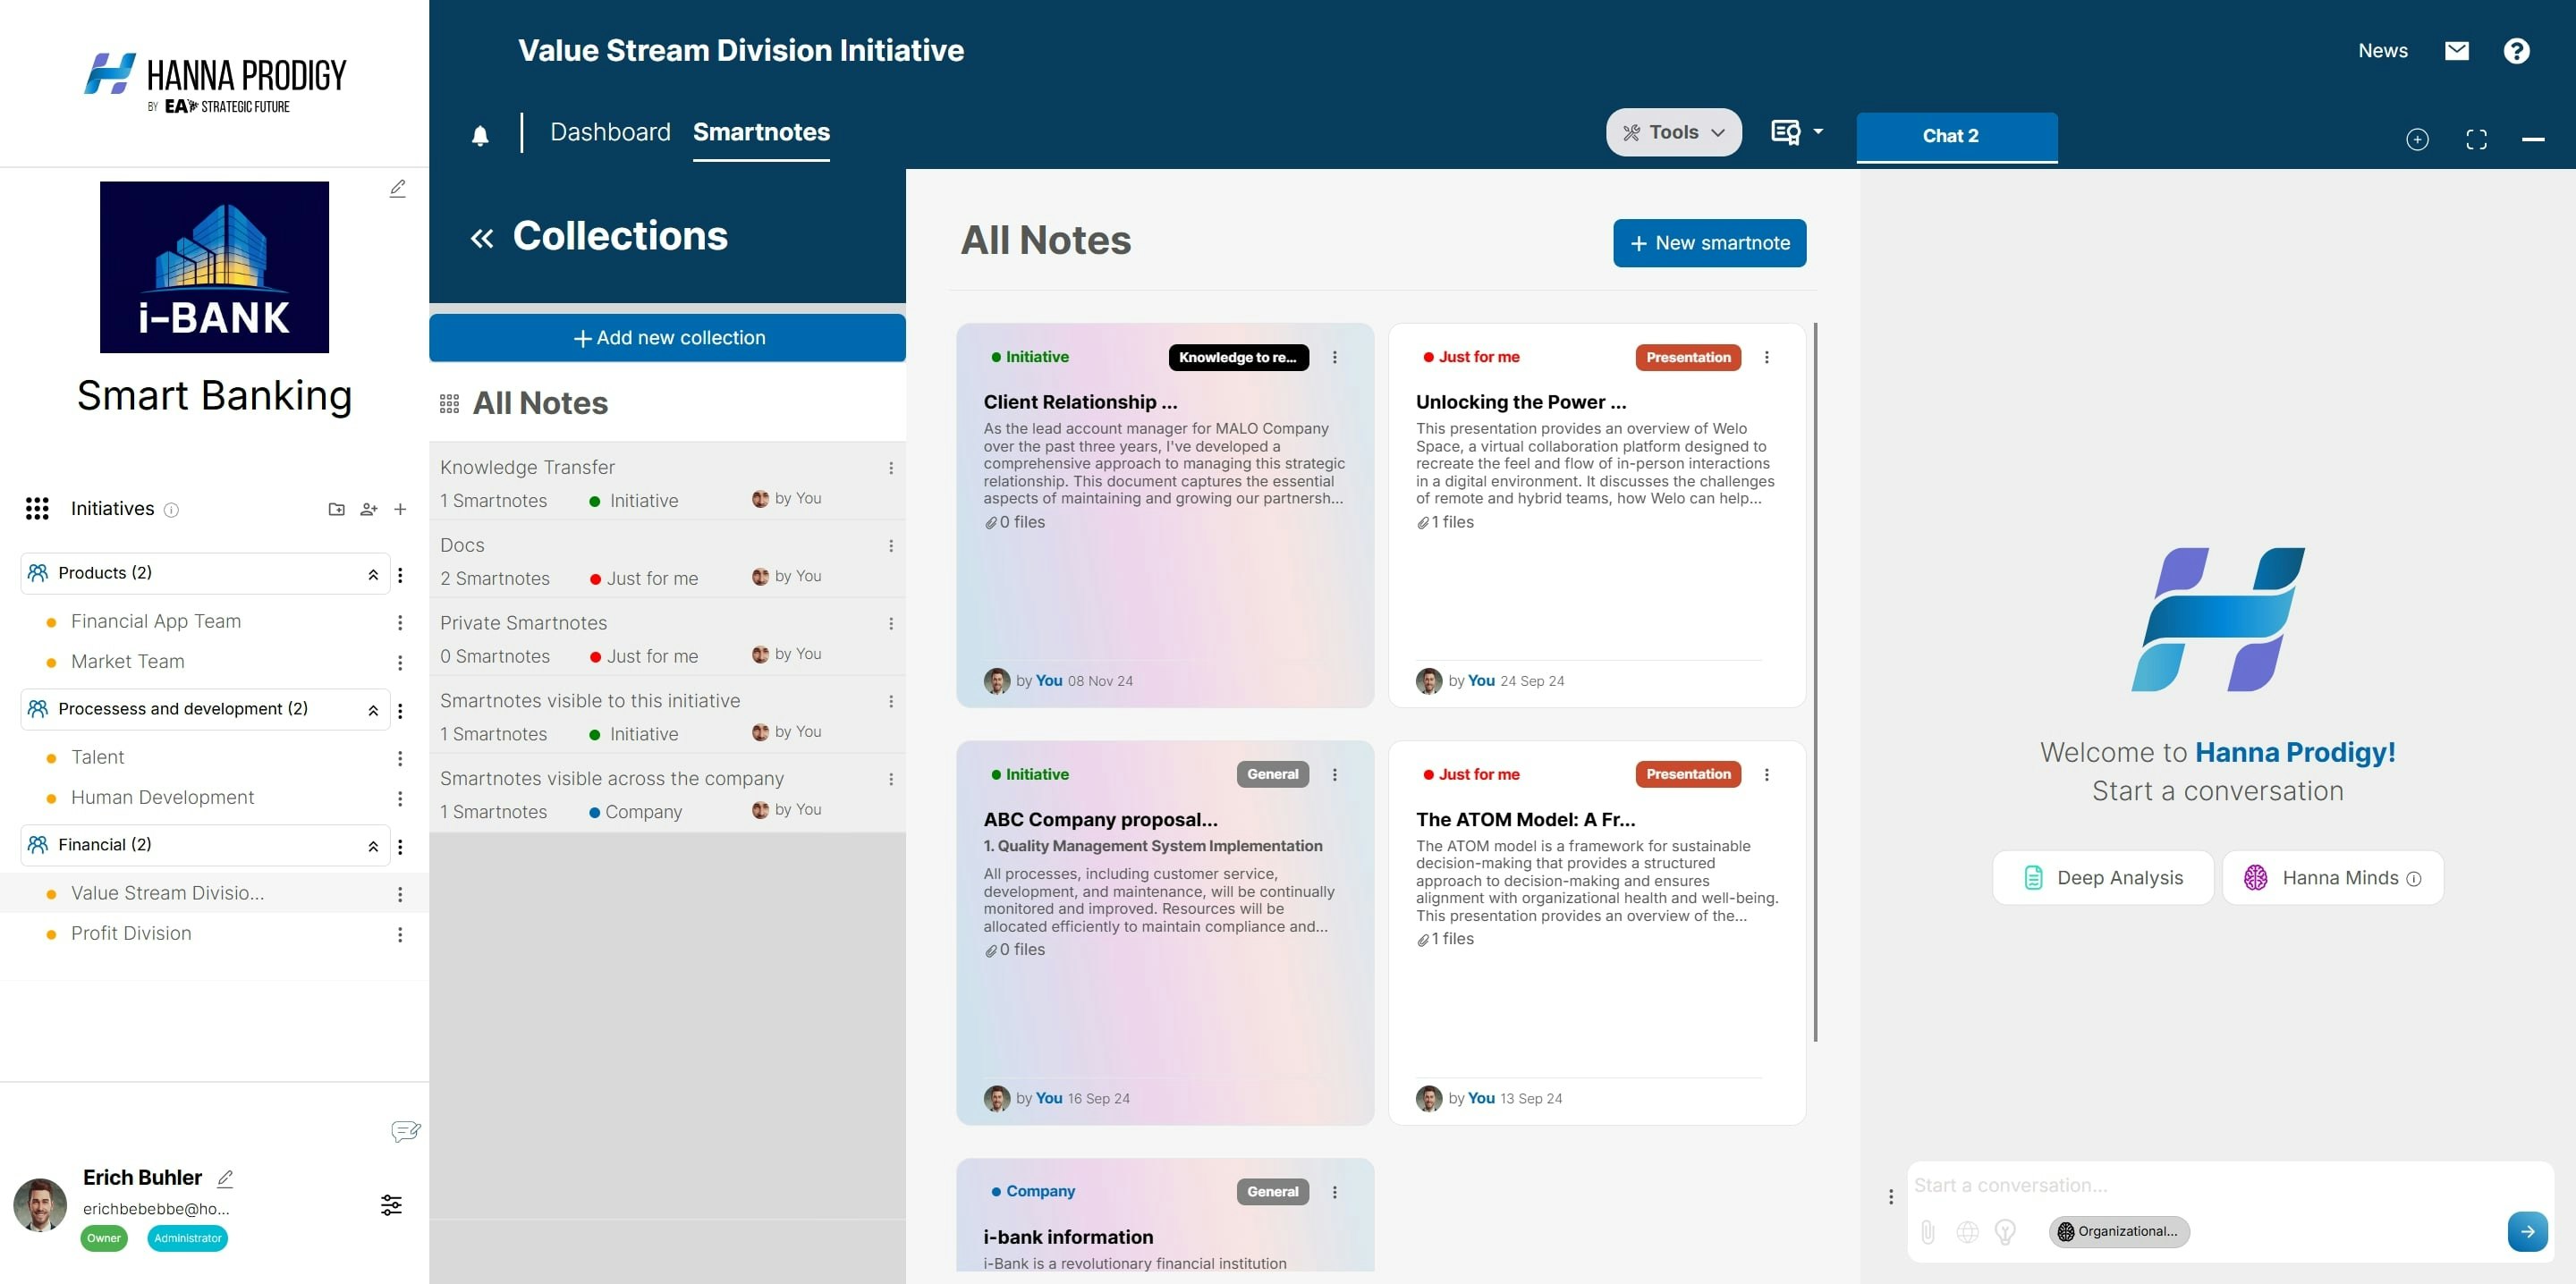2576x1284 pixels.
Task: Click the lightbulb icon in chat input
Action: pos(2004,1231)
